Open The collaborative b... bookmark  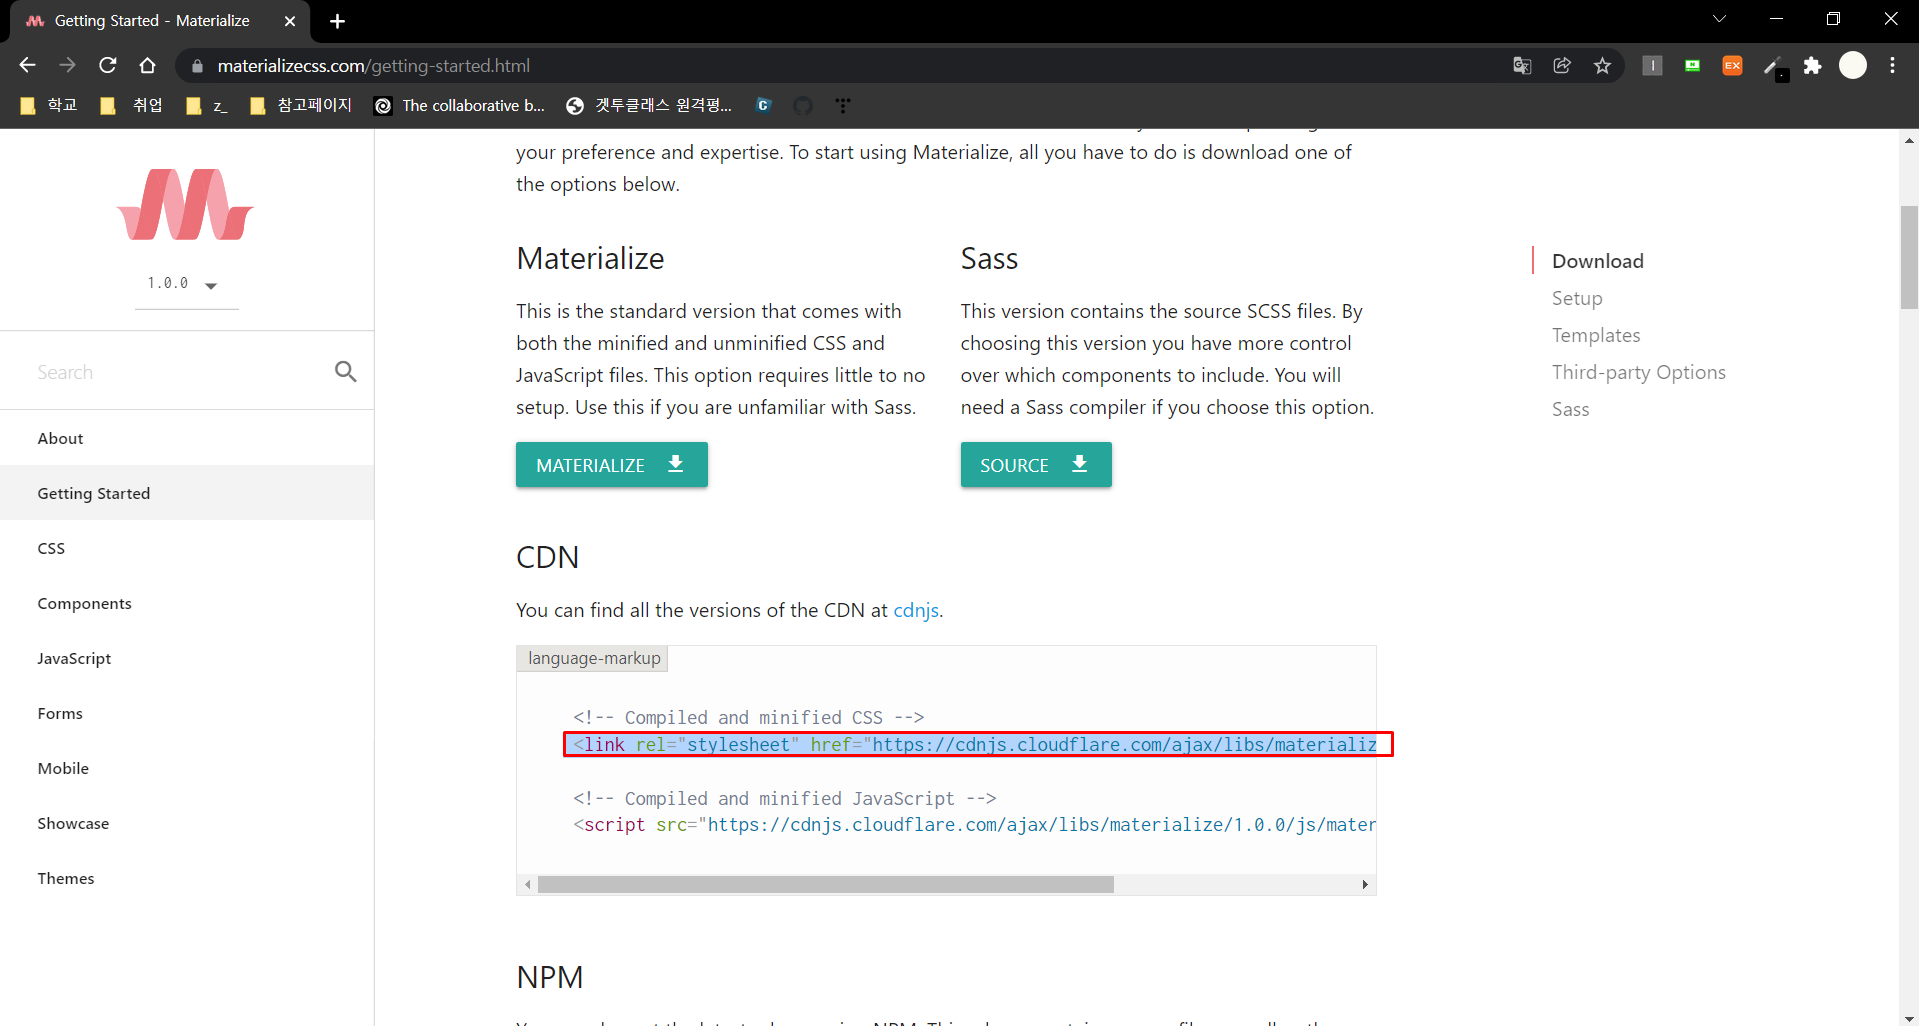(460, 106)
